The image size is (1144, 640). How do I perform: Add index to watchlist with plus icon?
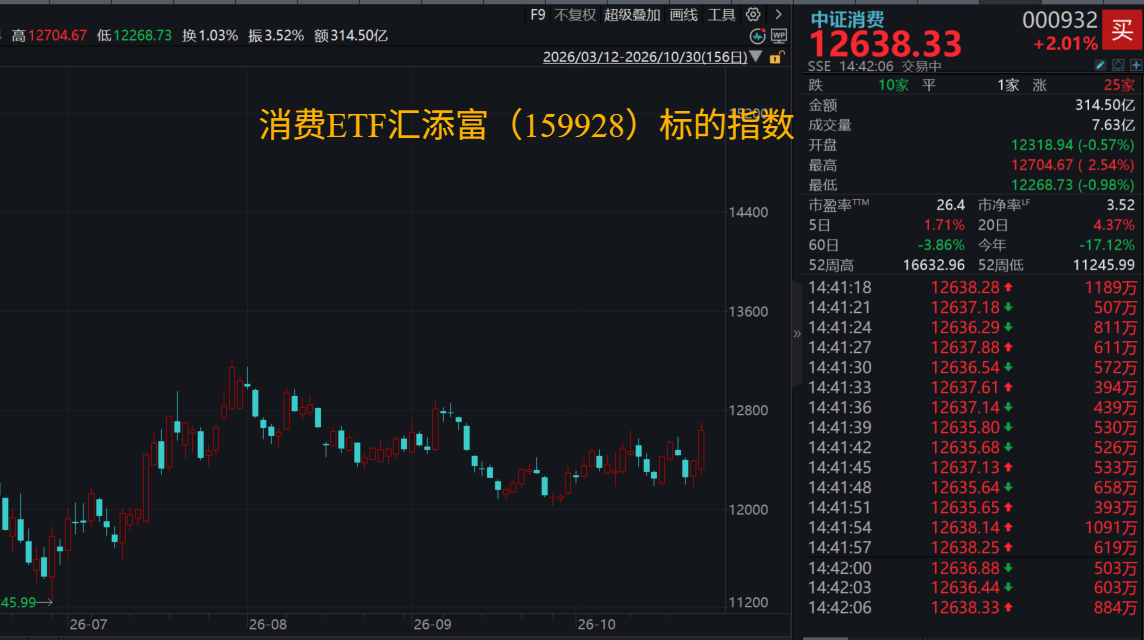[x=1135, y=66]
